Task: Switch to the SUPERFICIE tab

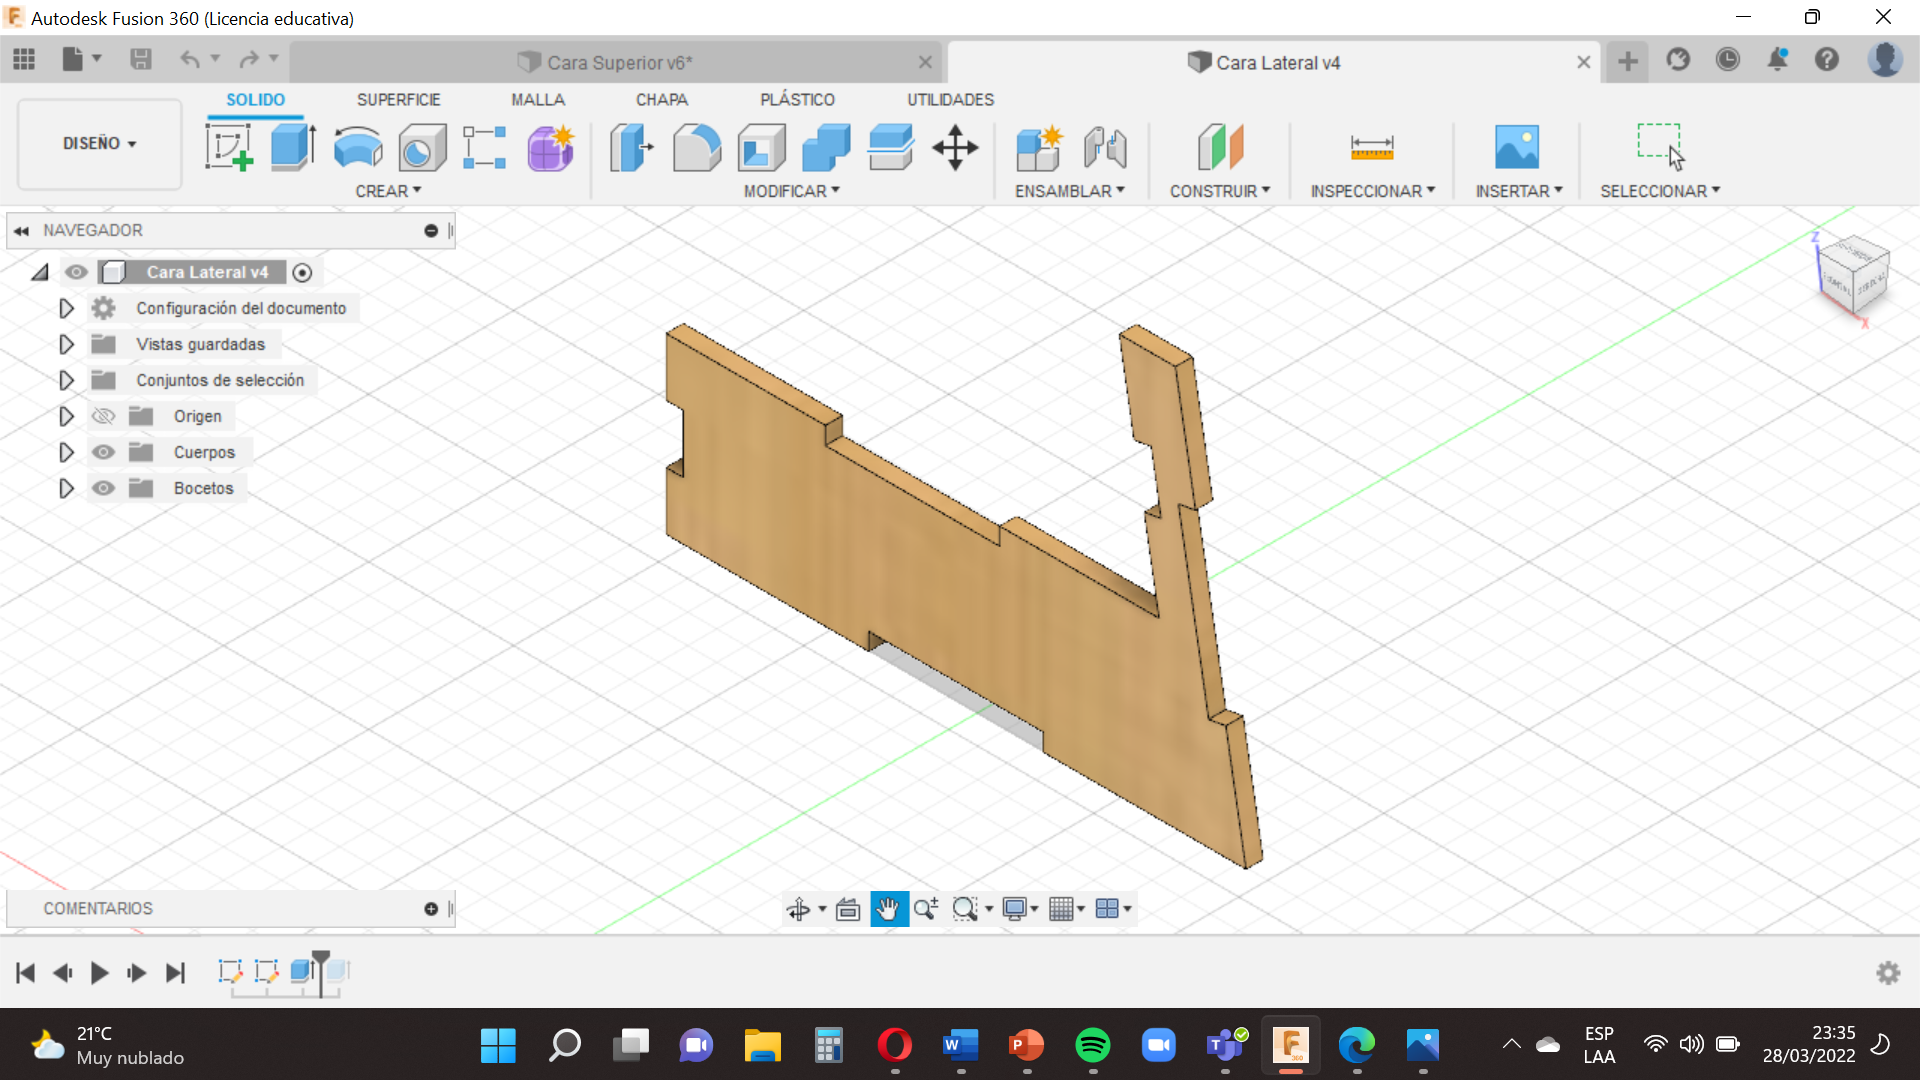Action: pyautogui.click(x=398, y=100)
